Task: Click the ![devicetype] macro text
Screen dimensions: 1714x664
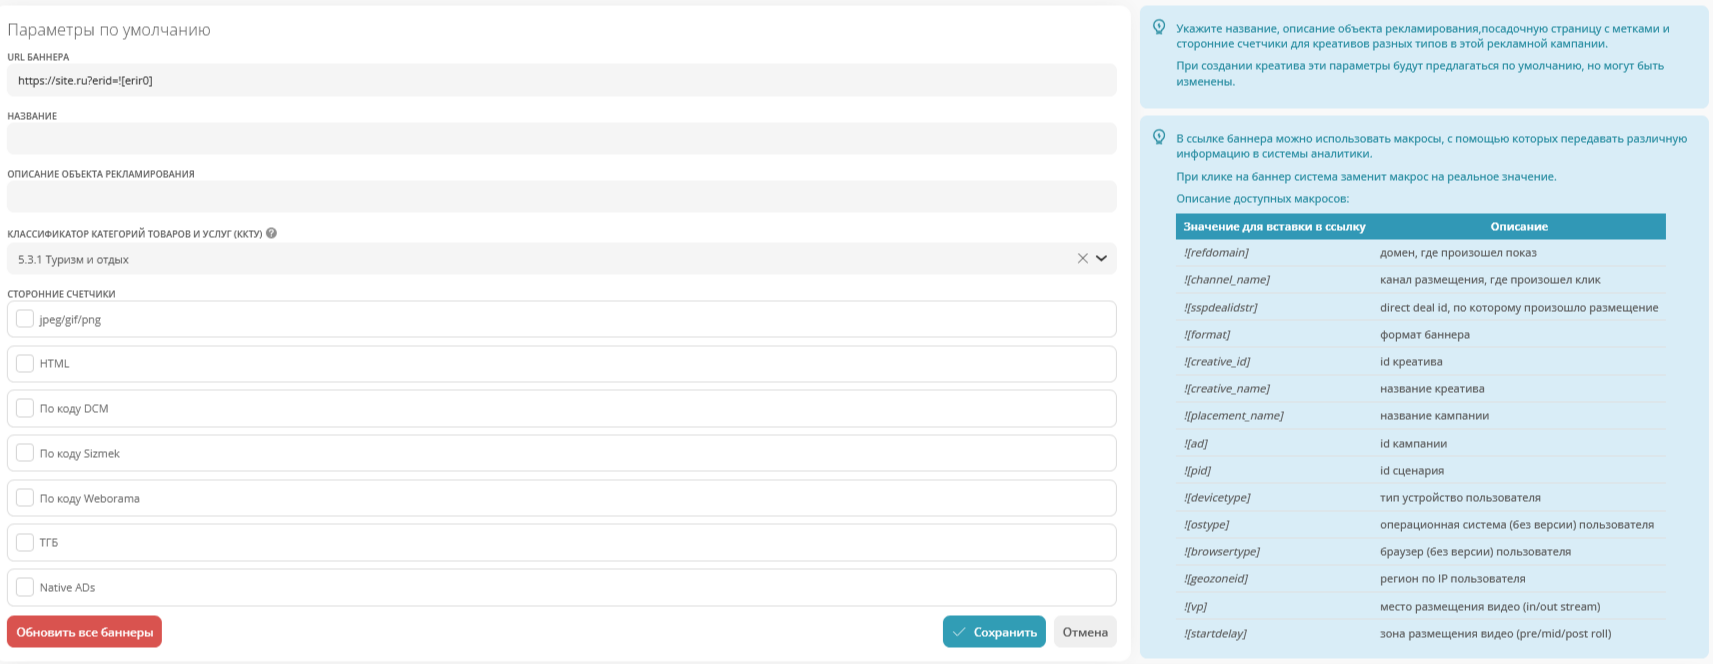Action: pyautogui.click(x=1217, y=497)
